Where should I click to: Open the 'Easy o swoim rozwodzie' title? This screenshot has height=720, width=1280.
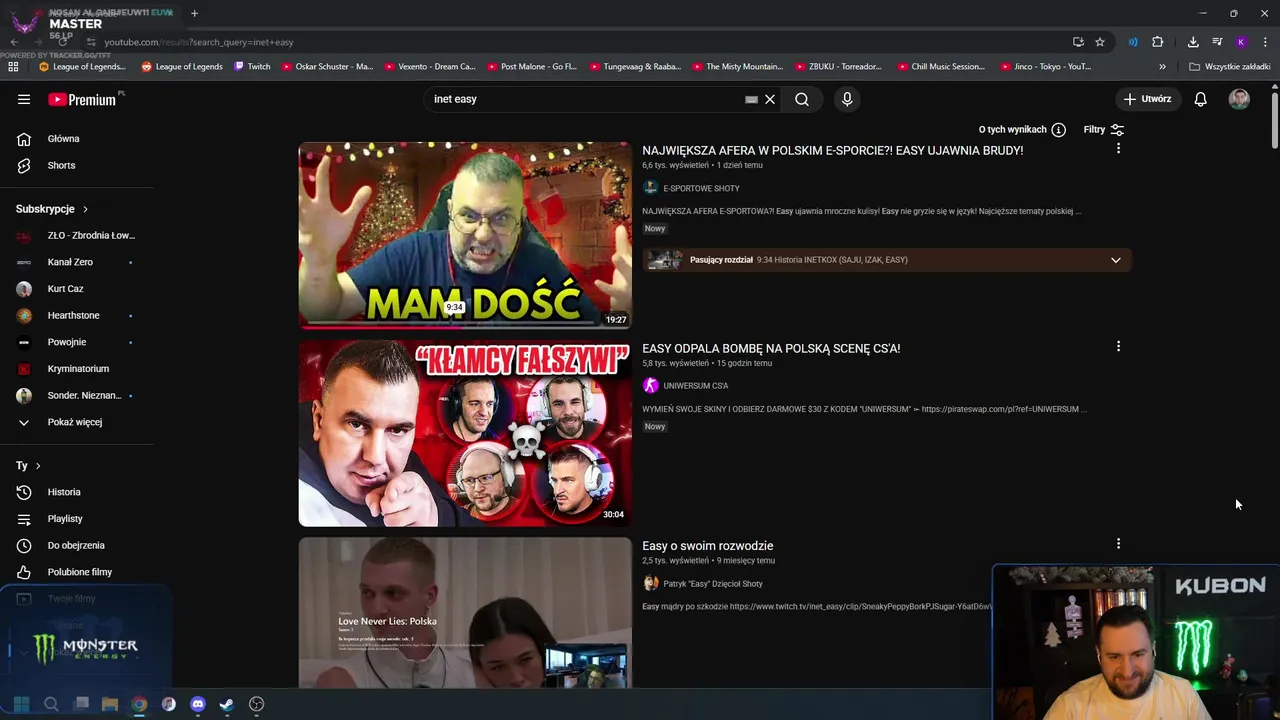pyautogui.click(x=707, y=546)
